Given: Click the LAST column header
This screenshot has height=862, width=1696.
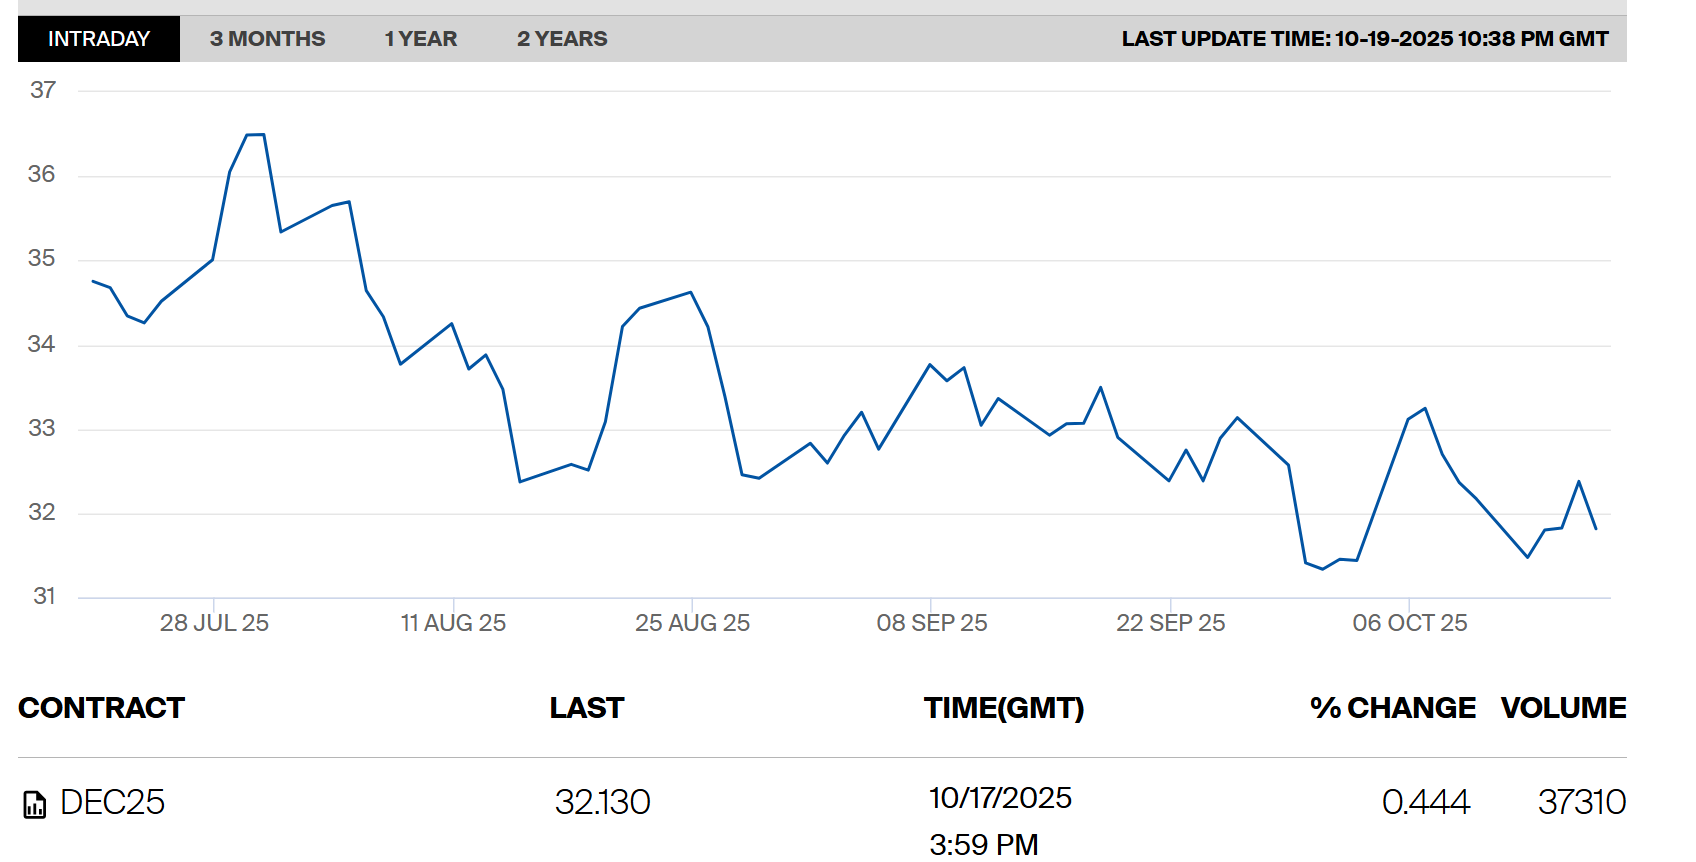Looking at the screenshot, I should 586,708.
